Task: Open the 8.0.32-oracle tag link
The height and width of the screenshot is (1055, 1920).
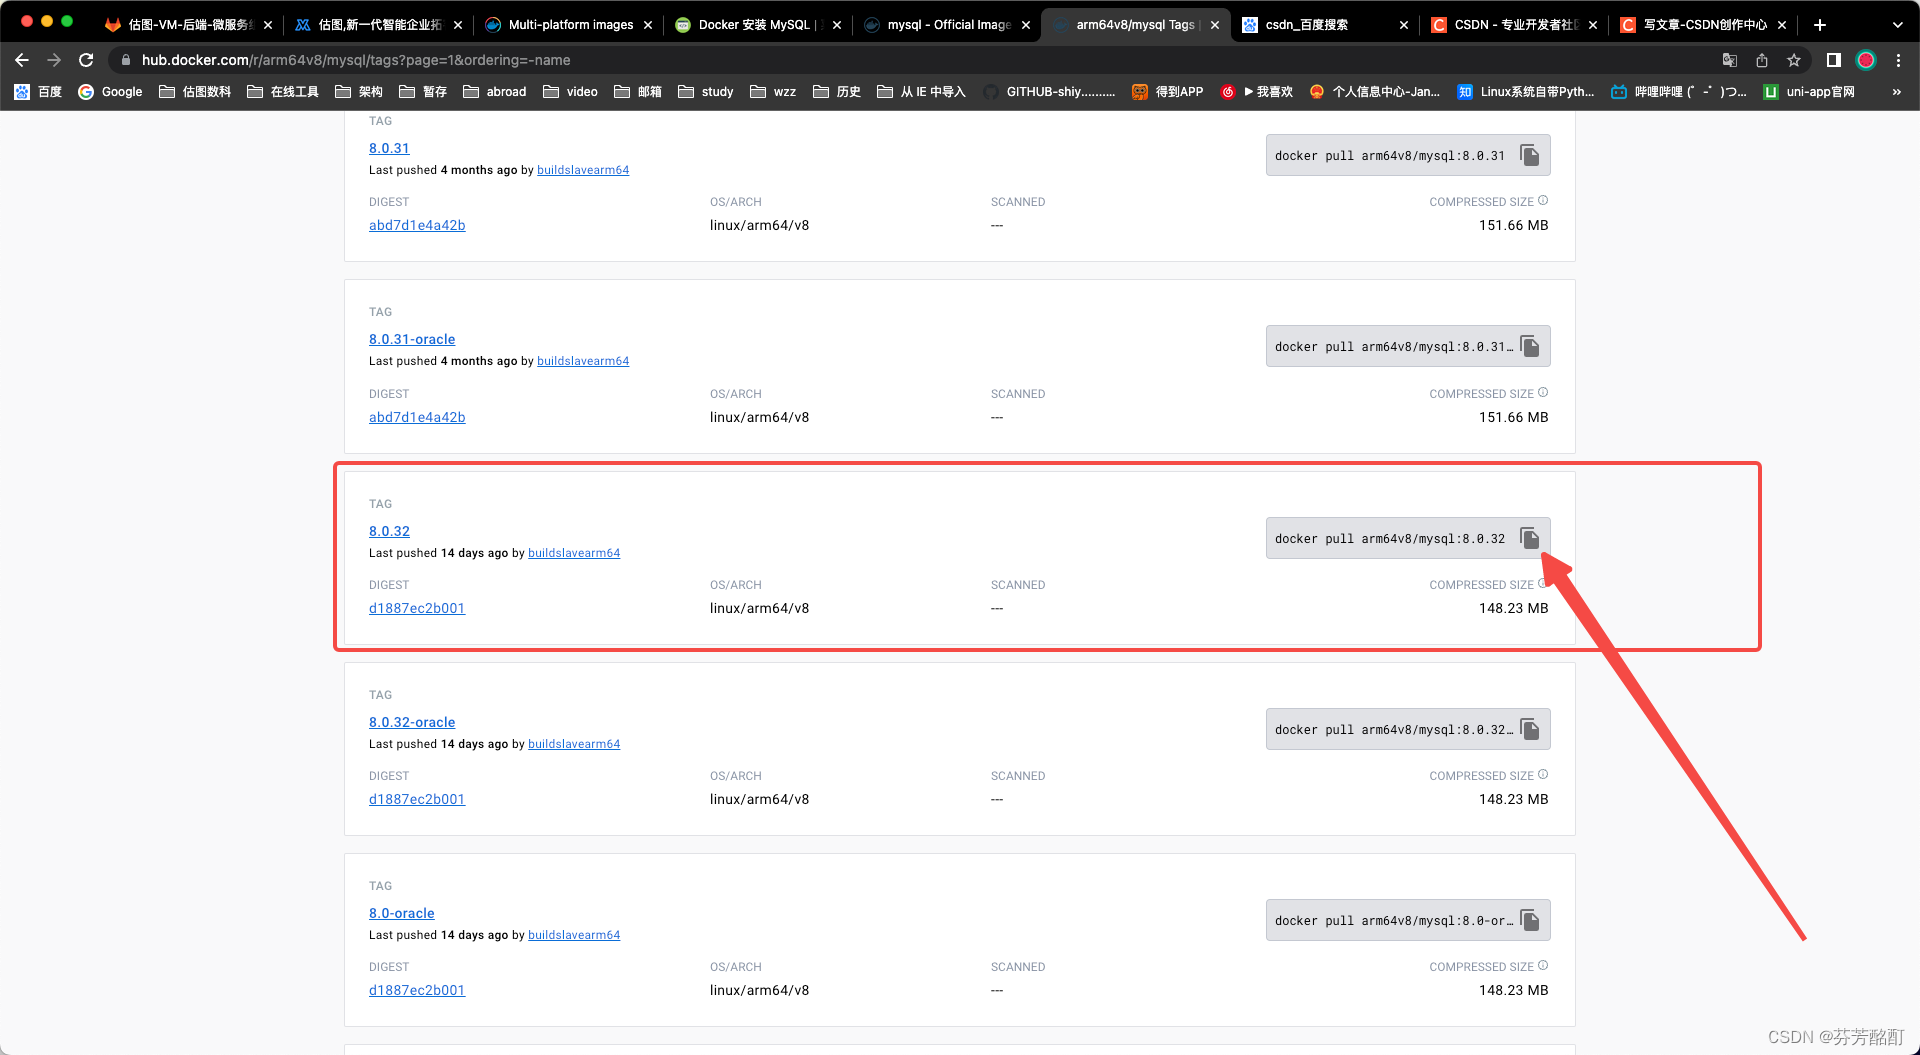Action: pyautogui.click(x=412, y=722)
